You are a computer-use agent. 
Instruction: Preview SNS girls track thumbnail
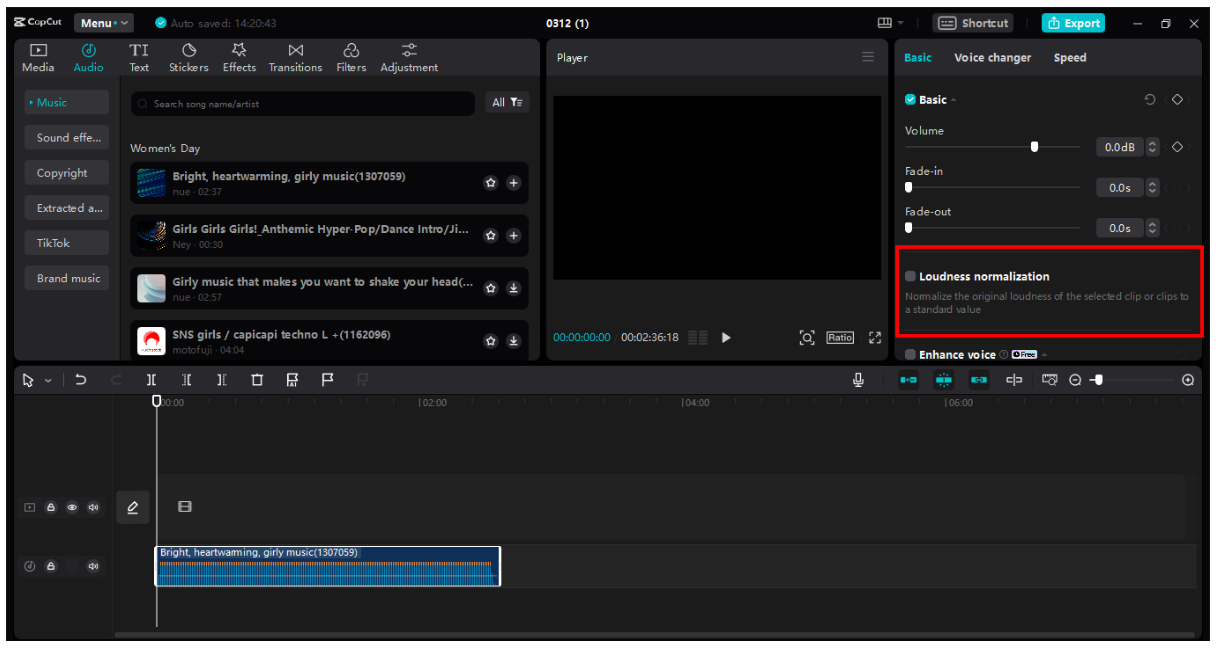click(x=151, y=342)
